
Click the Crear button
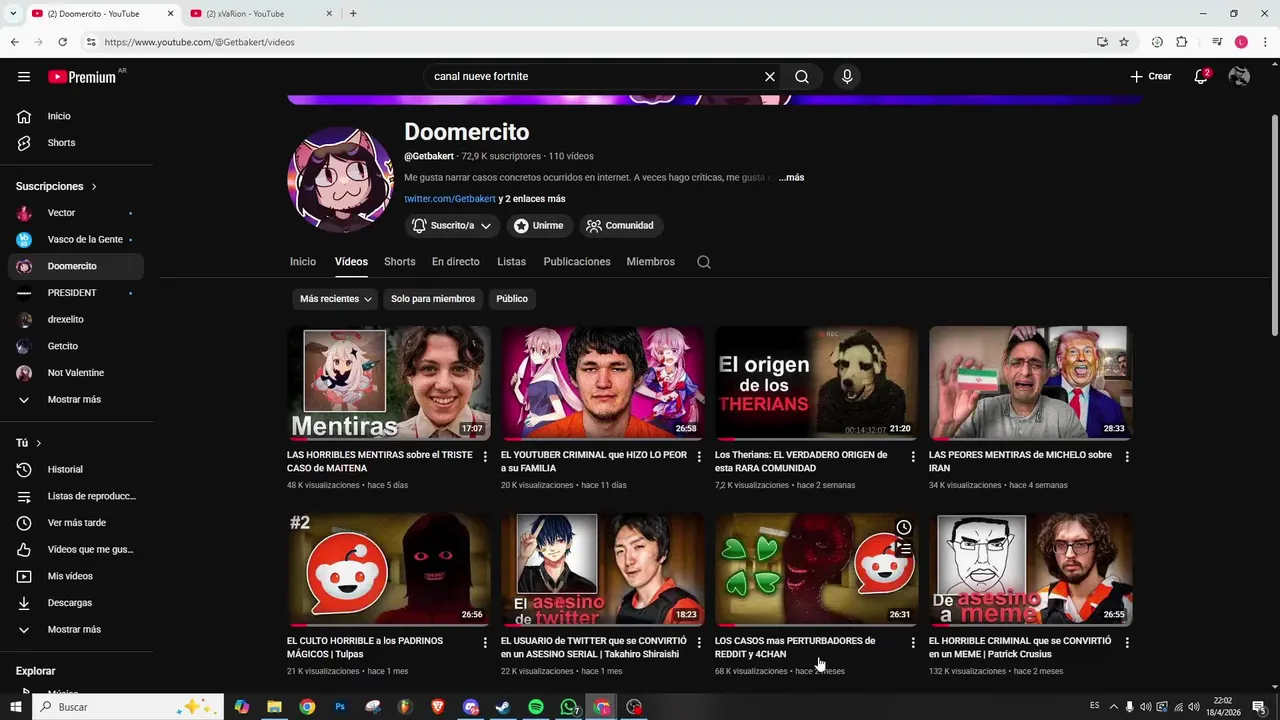point(1151,76)
